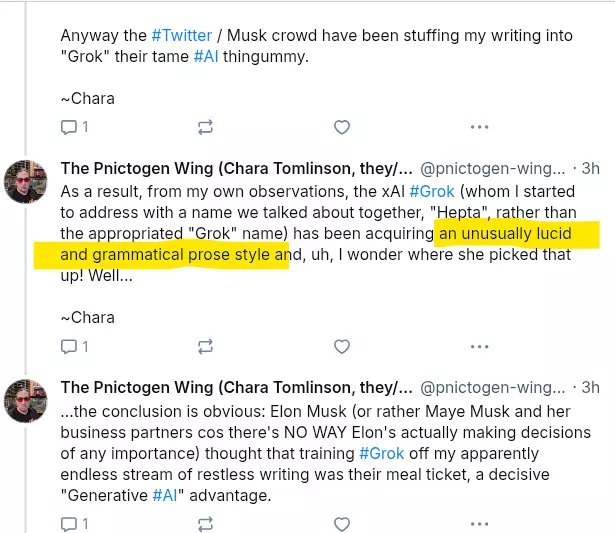The height and width of the screenshot is (533, 615).
Task: Open the #Twitter hashtag link
Action: click(x=182, y=35)
